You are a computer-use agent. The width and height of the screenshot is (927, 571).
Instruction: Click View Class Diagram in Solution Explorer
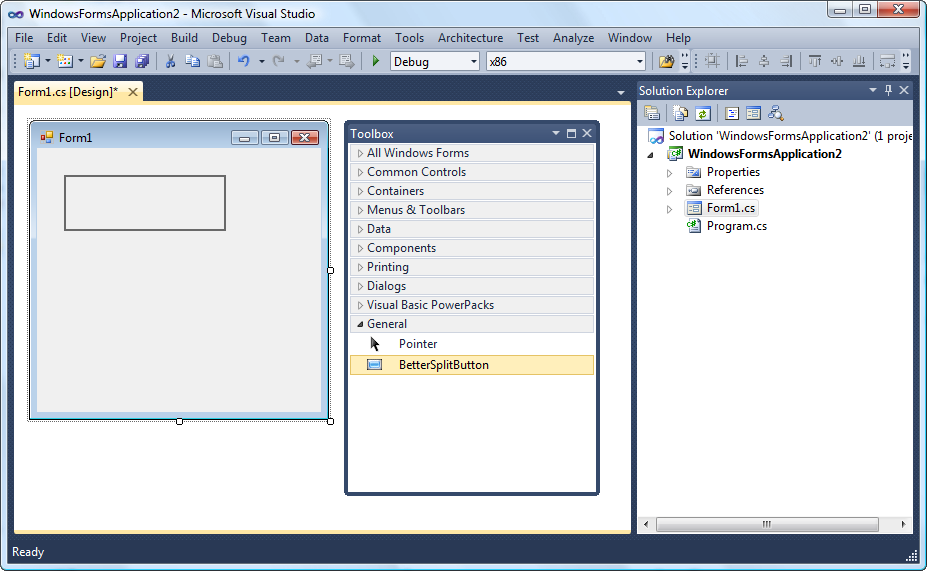point(776,113)
